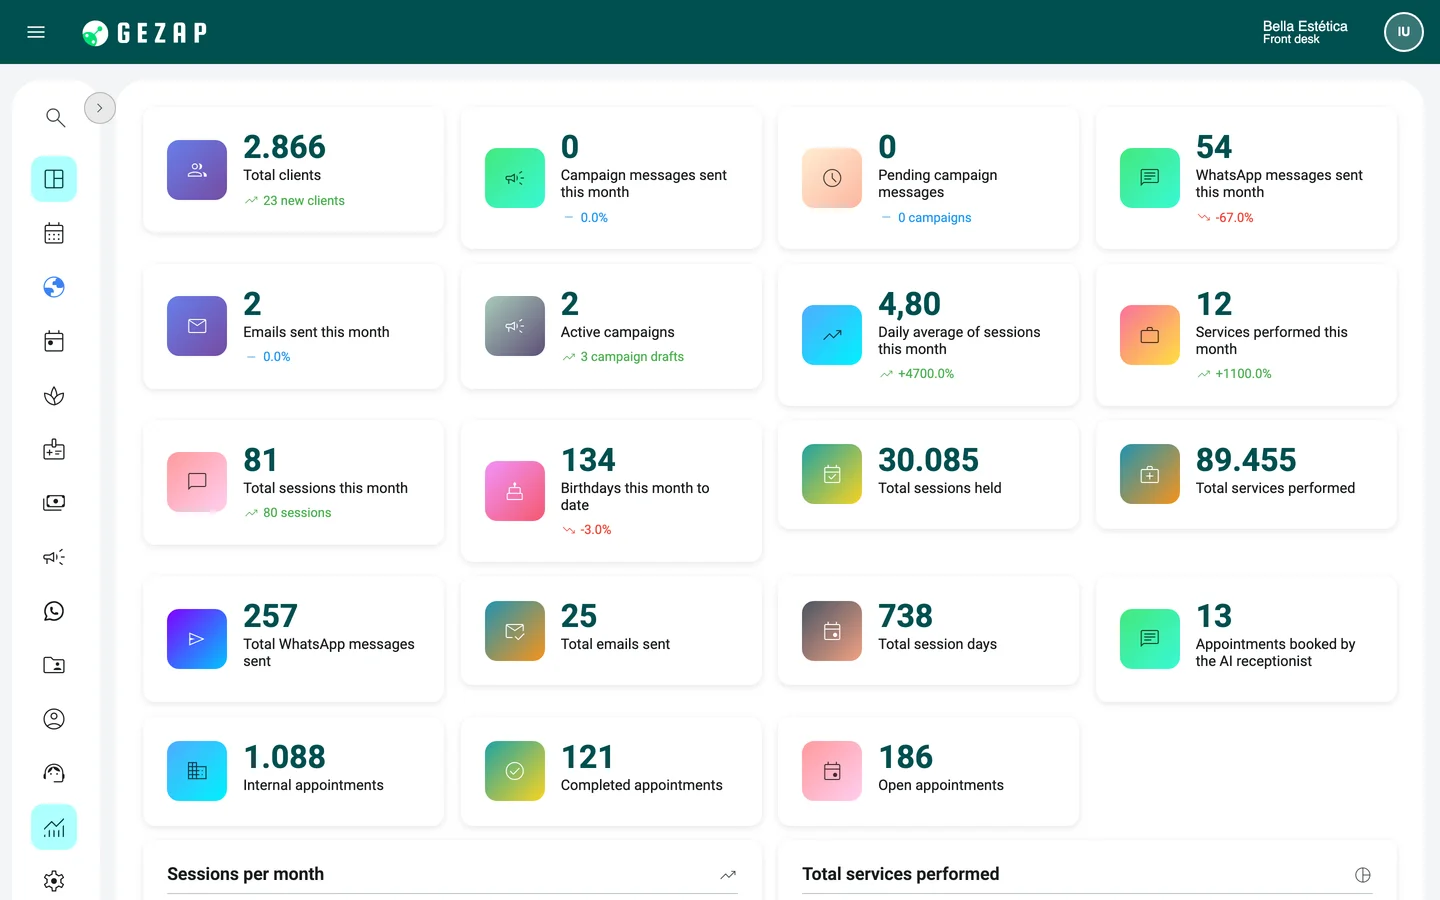The width and height of the screenshot is (1440, 900).
Task: Click the -3.0% birthdays change value
Action: (x=596, y=530)
